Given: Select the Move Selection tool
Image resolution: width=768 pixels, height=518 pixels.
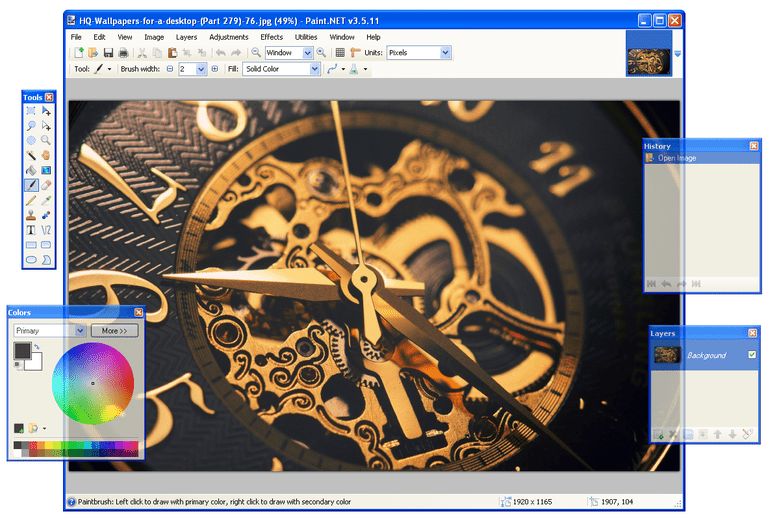Looking at the screenshot, I should [x=46, y=126].
